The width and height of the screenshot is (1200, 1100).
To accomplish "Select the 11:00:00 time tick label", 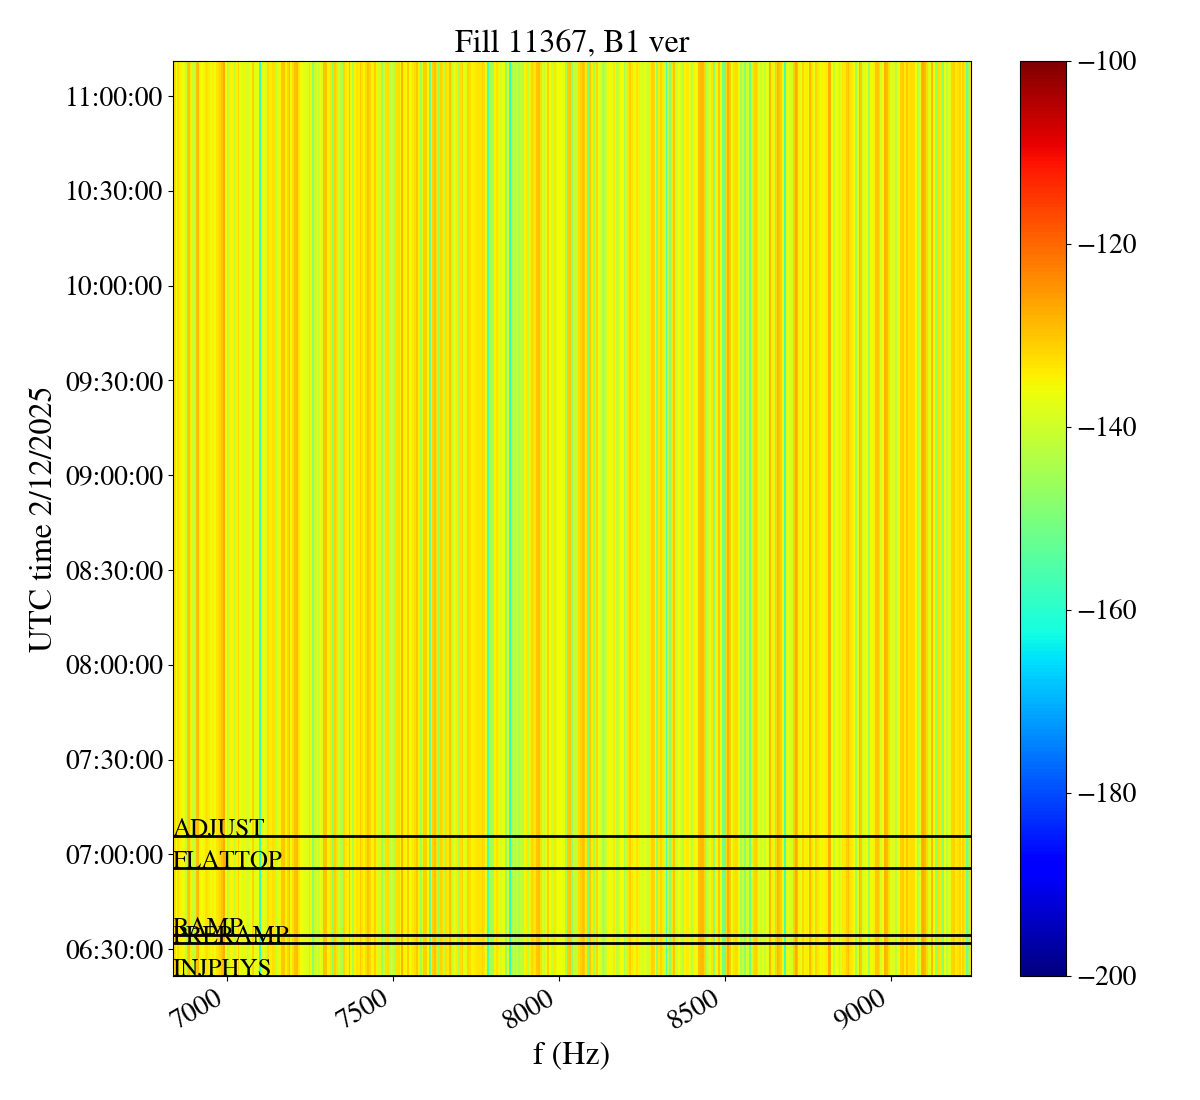I will 114,97.
